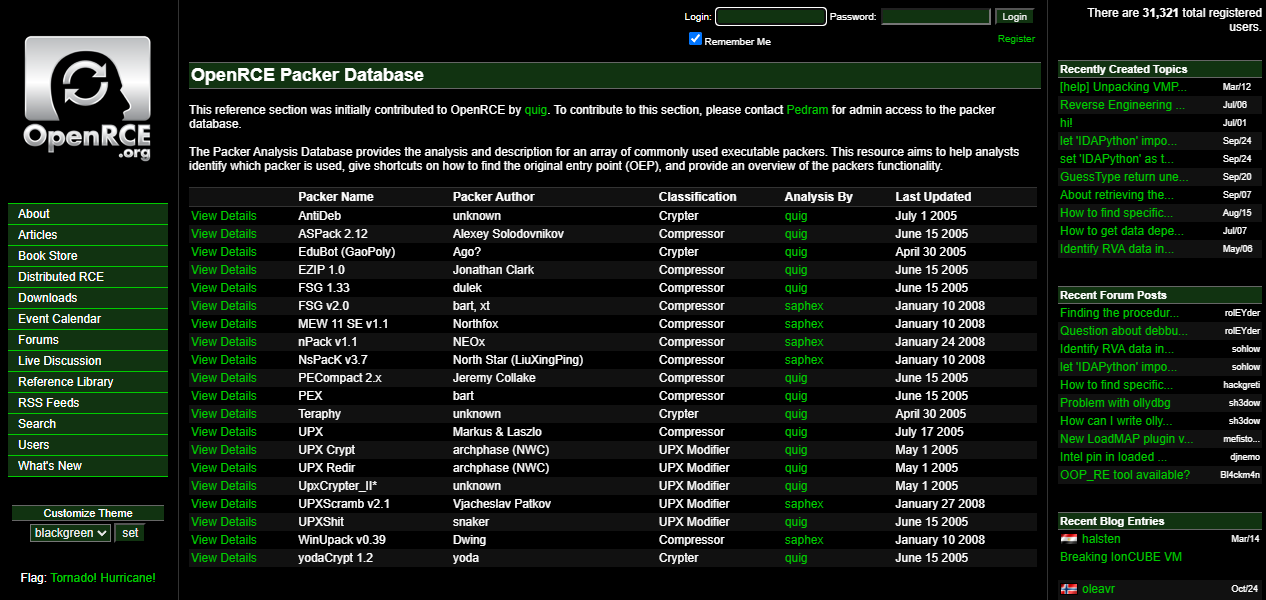Click the Pedram contact link
Screen dimensions: 1266x600
coord(807,110)
